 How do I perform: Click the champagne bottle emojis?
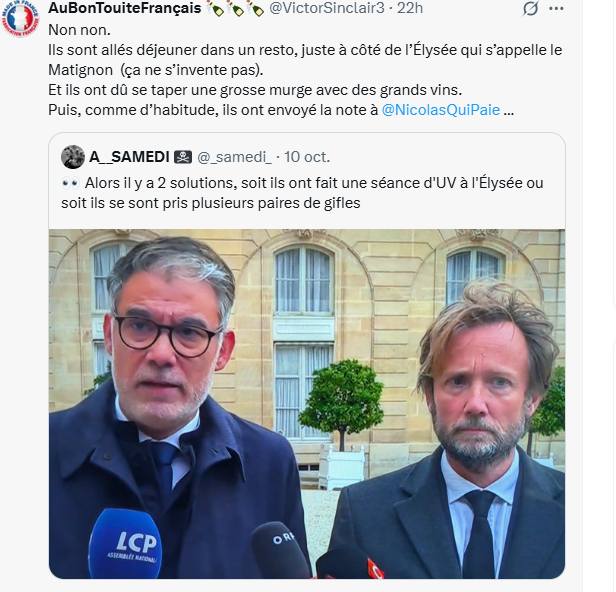click(235, 8)
